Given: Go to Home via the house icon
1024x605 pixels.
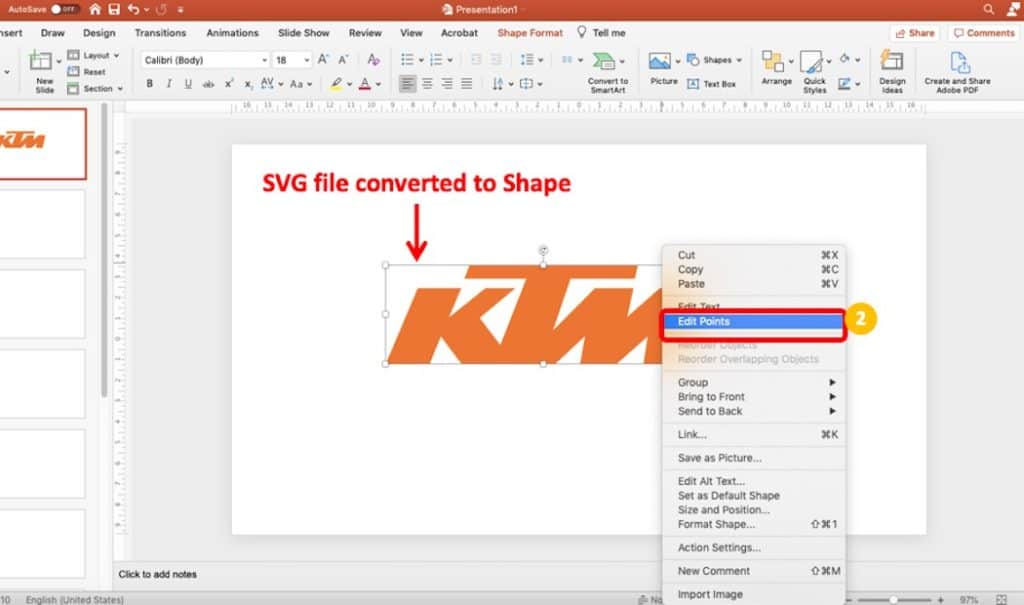Looking at the screenshot, I should click(95, 9).
